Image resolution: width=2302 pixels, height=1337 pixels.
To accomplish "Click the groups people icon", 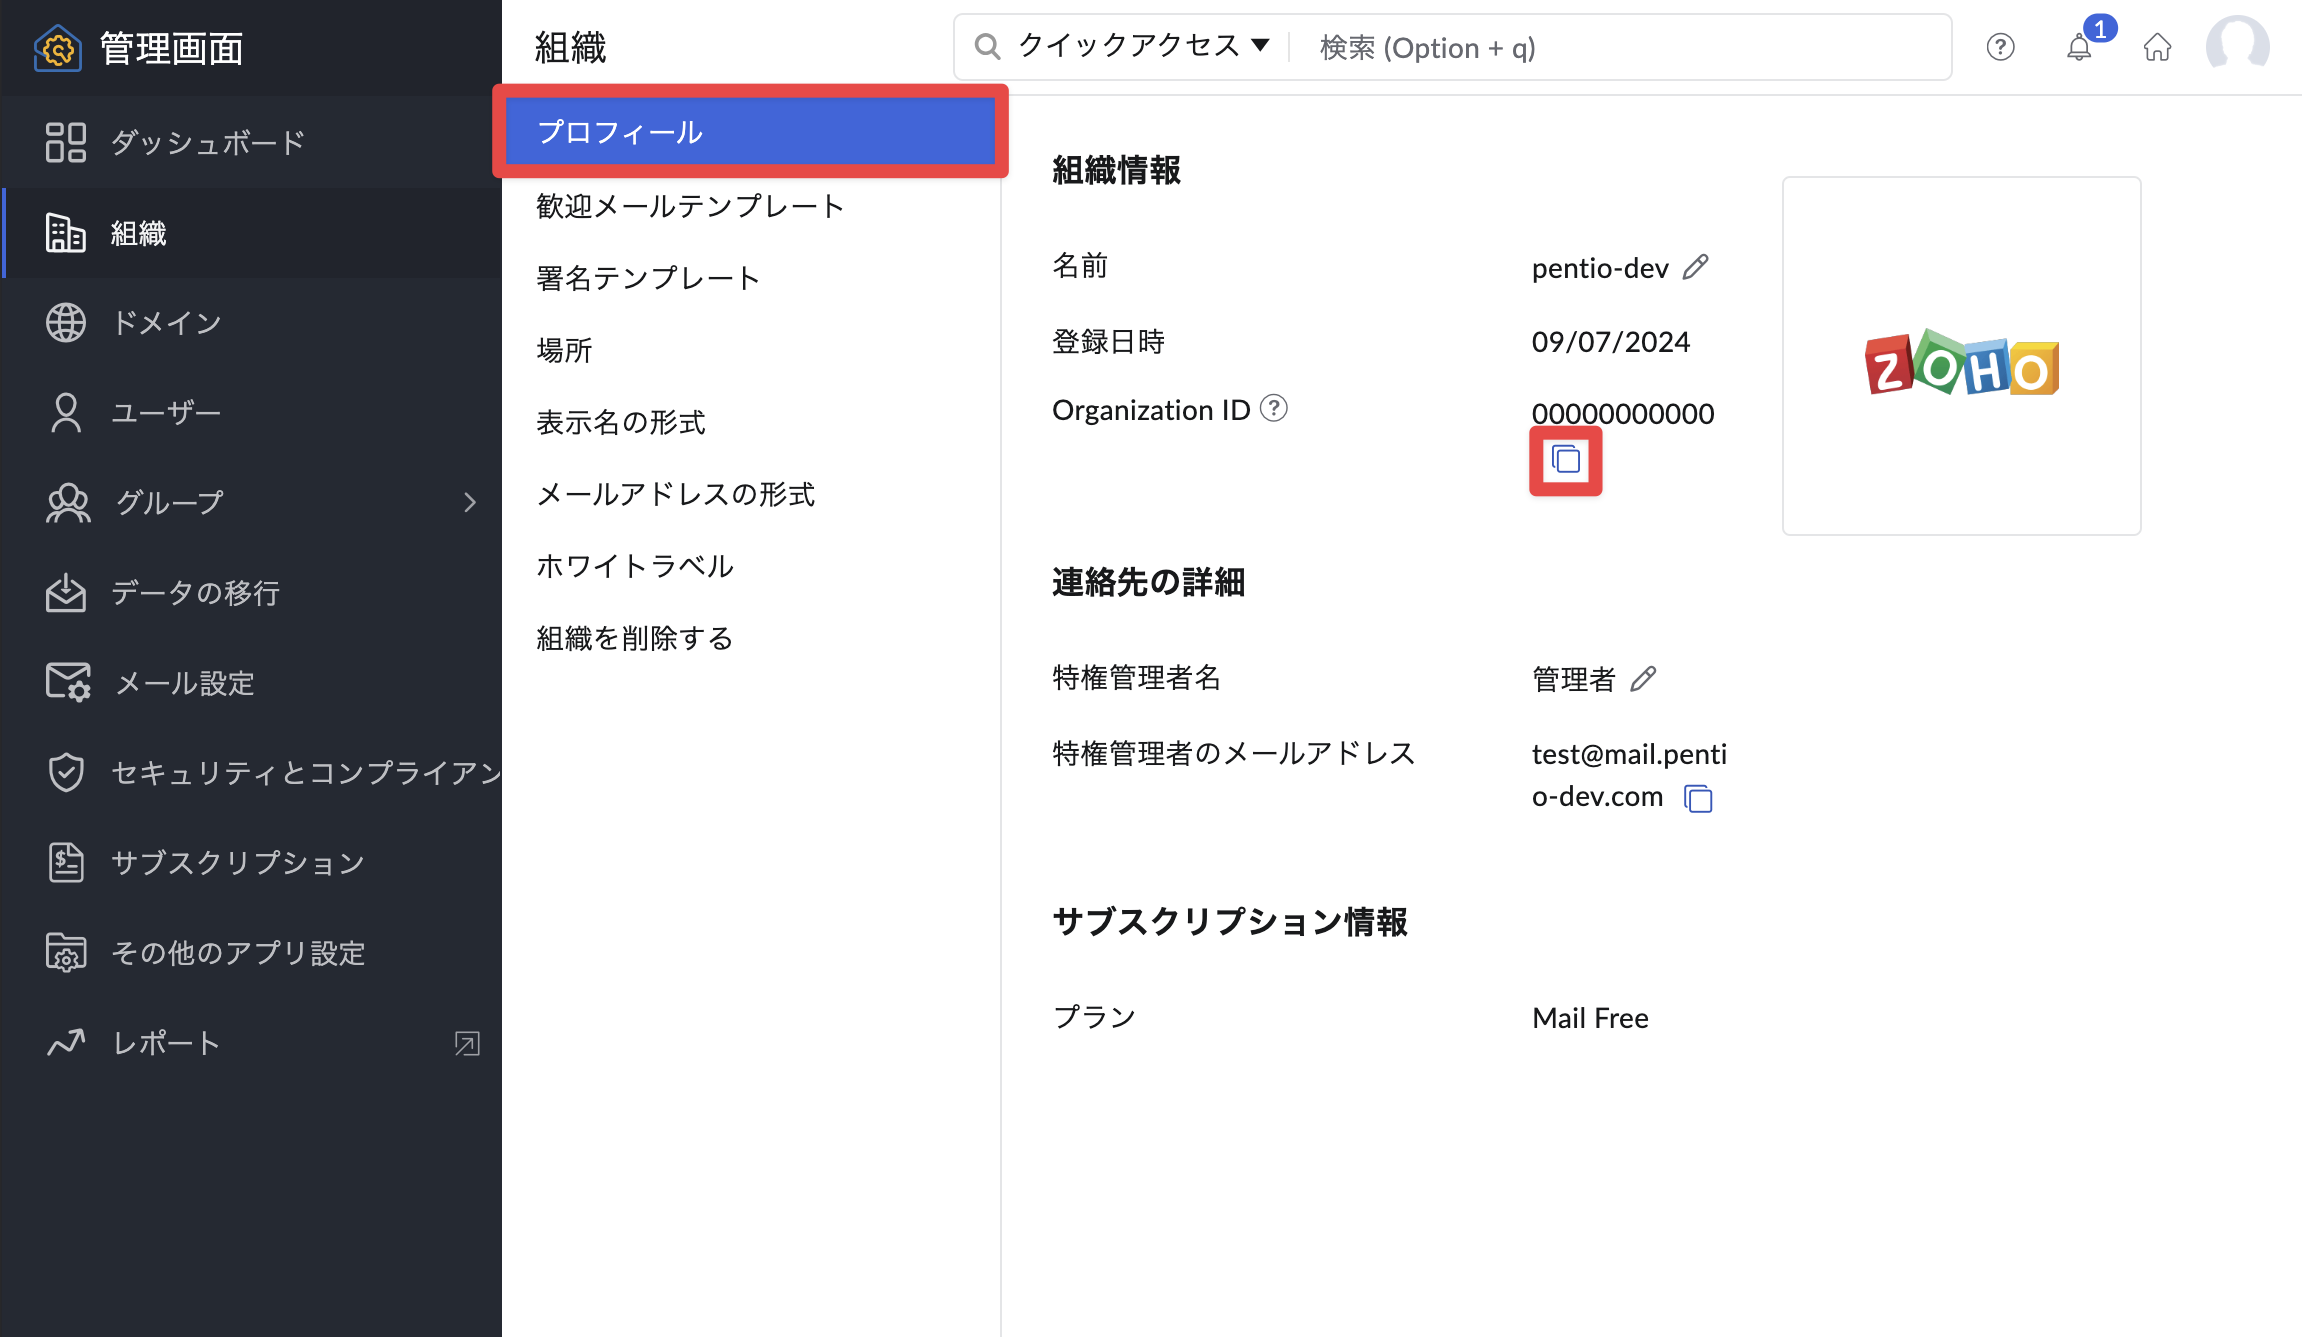I will (68, 502).
